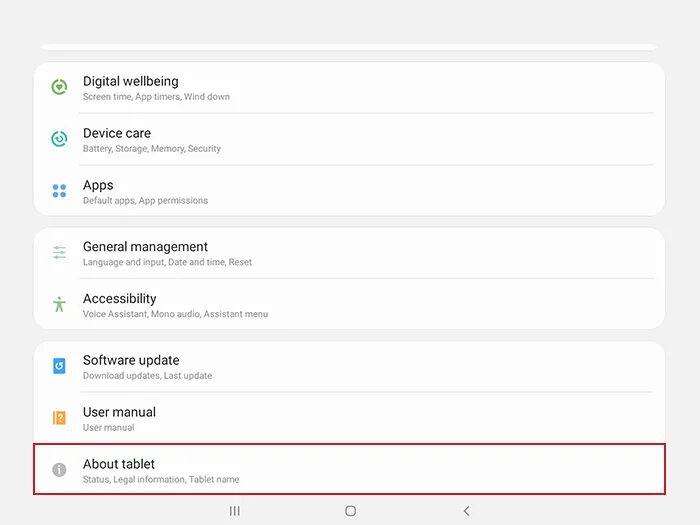Tap the General management sliders icon
The height and width of the screenshot is (525, 700).
click(59, 253)
